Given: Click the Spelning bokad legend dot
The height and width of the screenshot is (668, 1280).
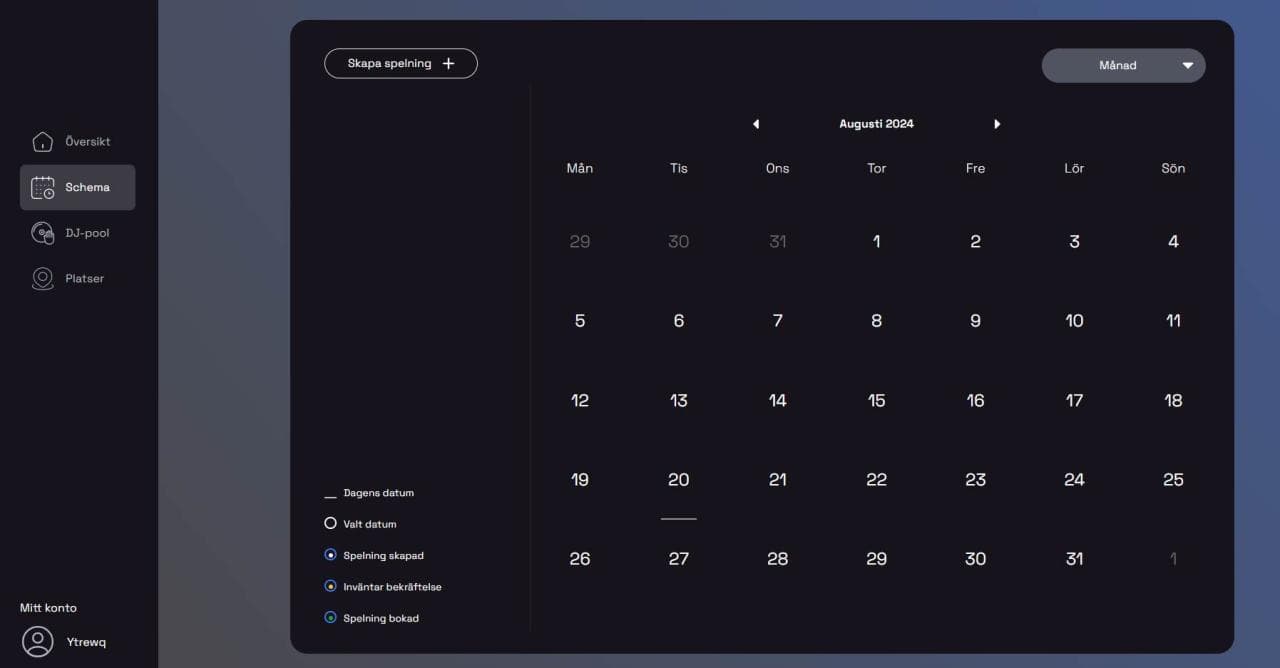Looking at the screenshot, I should [x=331, y=618].
